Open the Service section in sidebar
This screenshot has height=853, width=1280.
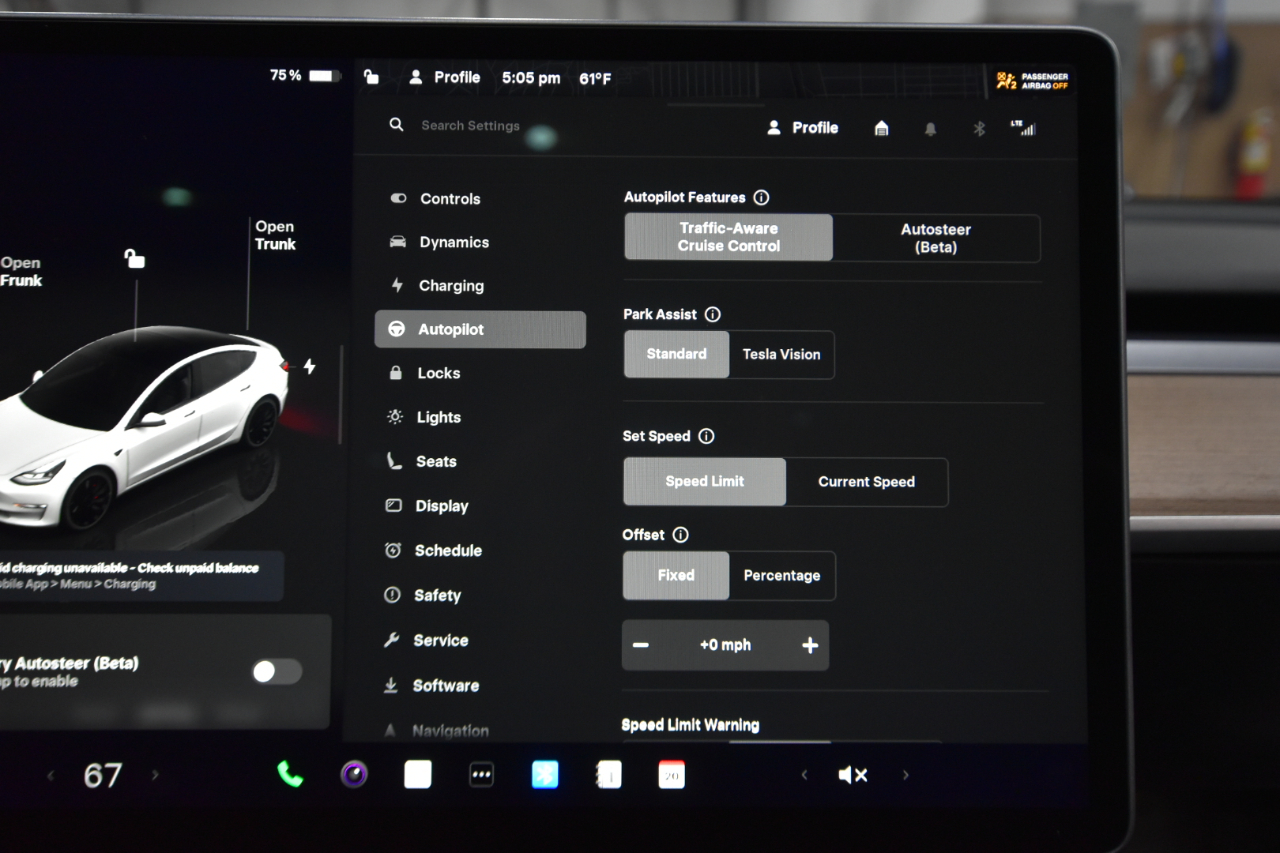coord(440,640)
